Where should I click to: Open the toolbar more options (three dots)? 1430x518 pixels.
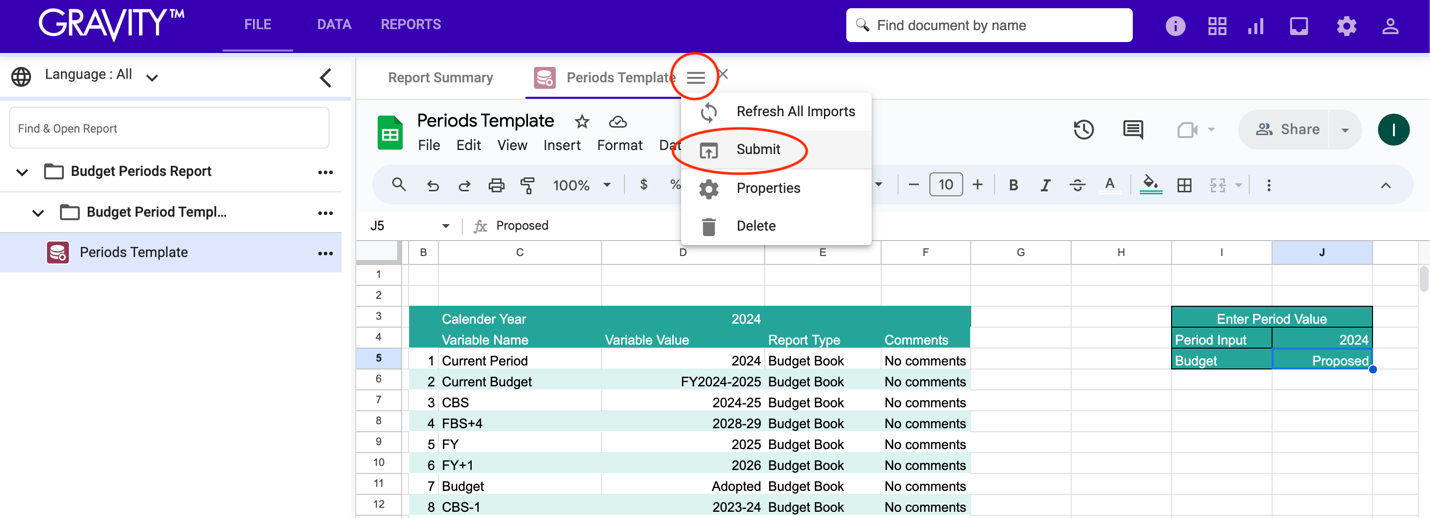point(1269,185)
